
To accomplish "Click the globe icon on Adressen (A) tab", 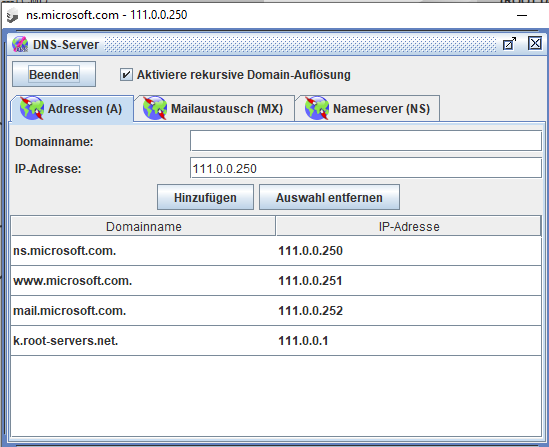I will 32,108.
